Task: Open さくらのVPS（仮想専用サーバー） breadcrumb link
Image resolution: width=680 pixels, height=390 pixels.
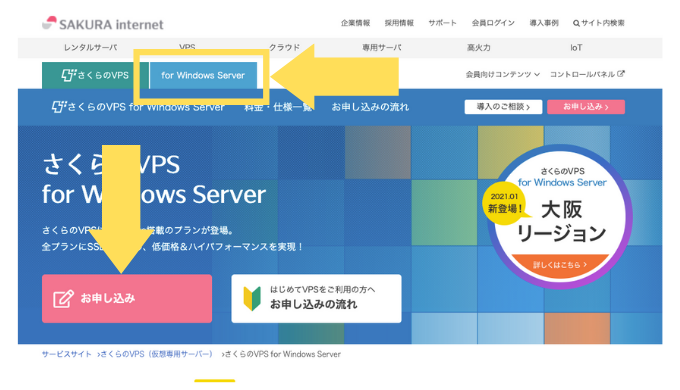Action: [x=157, y=354]
